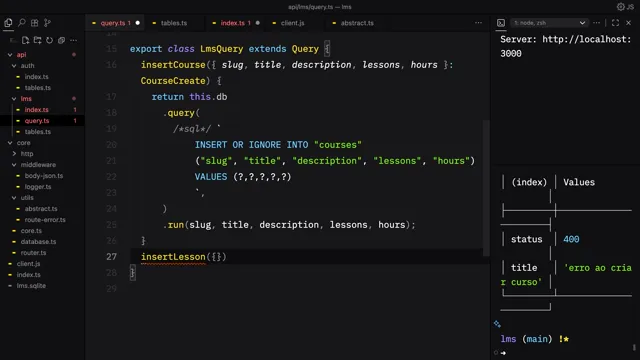Click the insertCourse method name

pyautogui.click(x=173, y=65)
